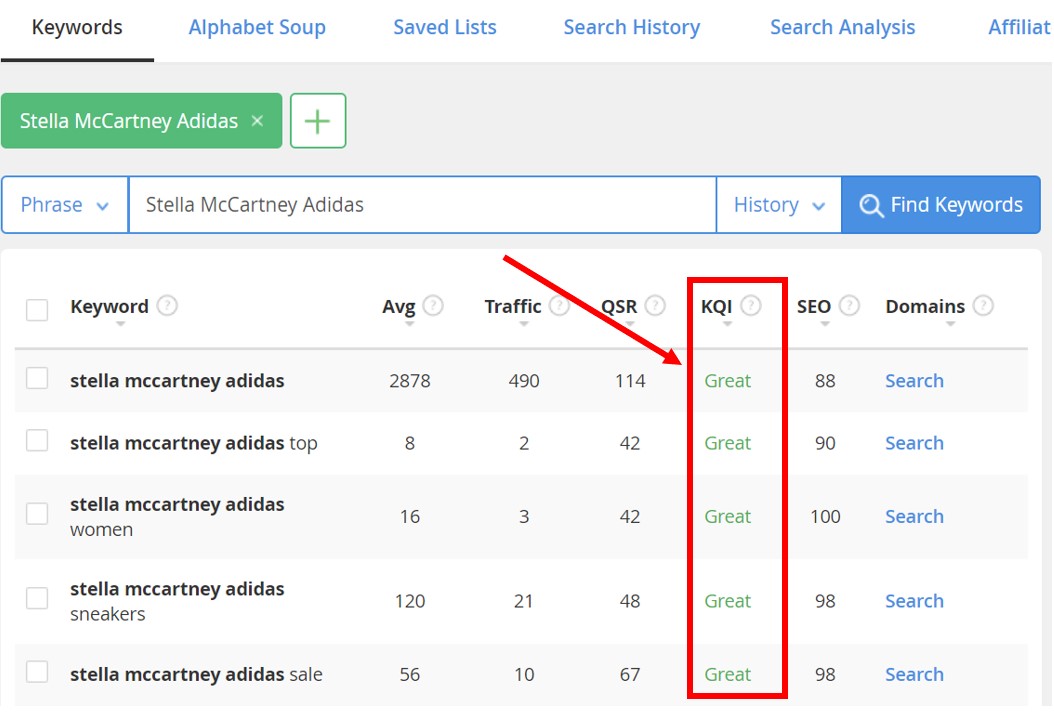
Task: Open help icon next to QSR header
Action: coord(655,306)
